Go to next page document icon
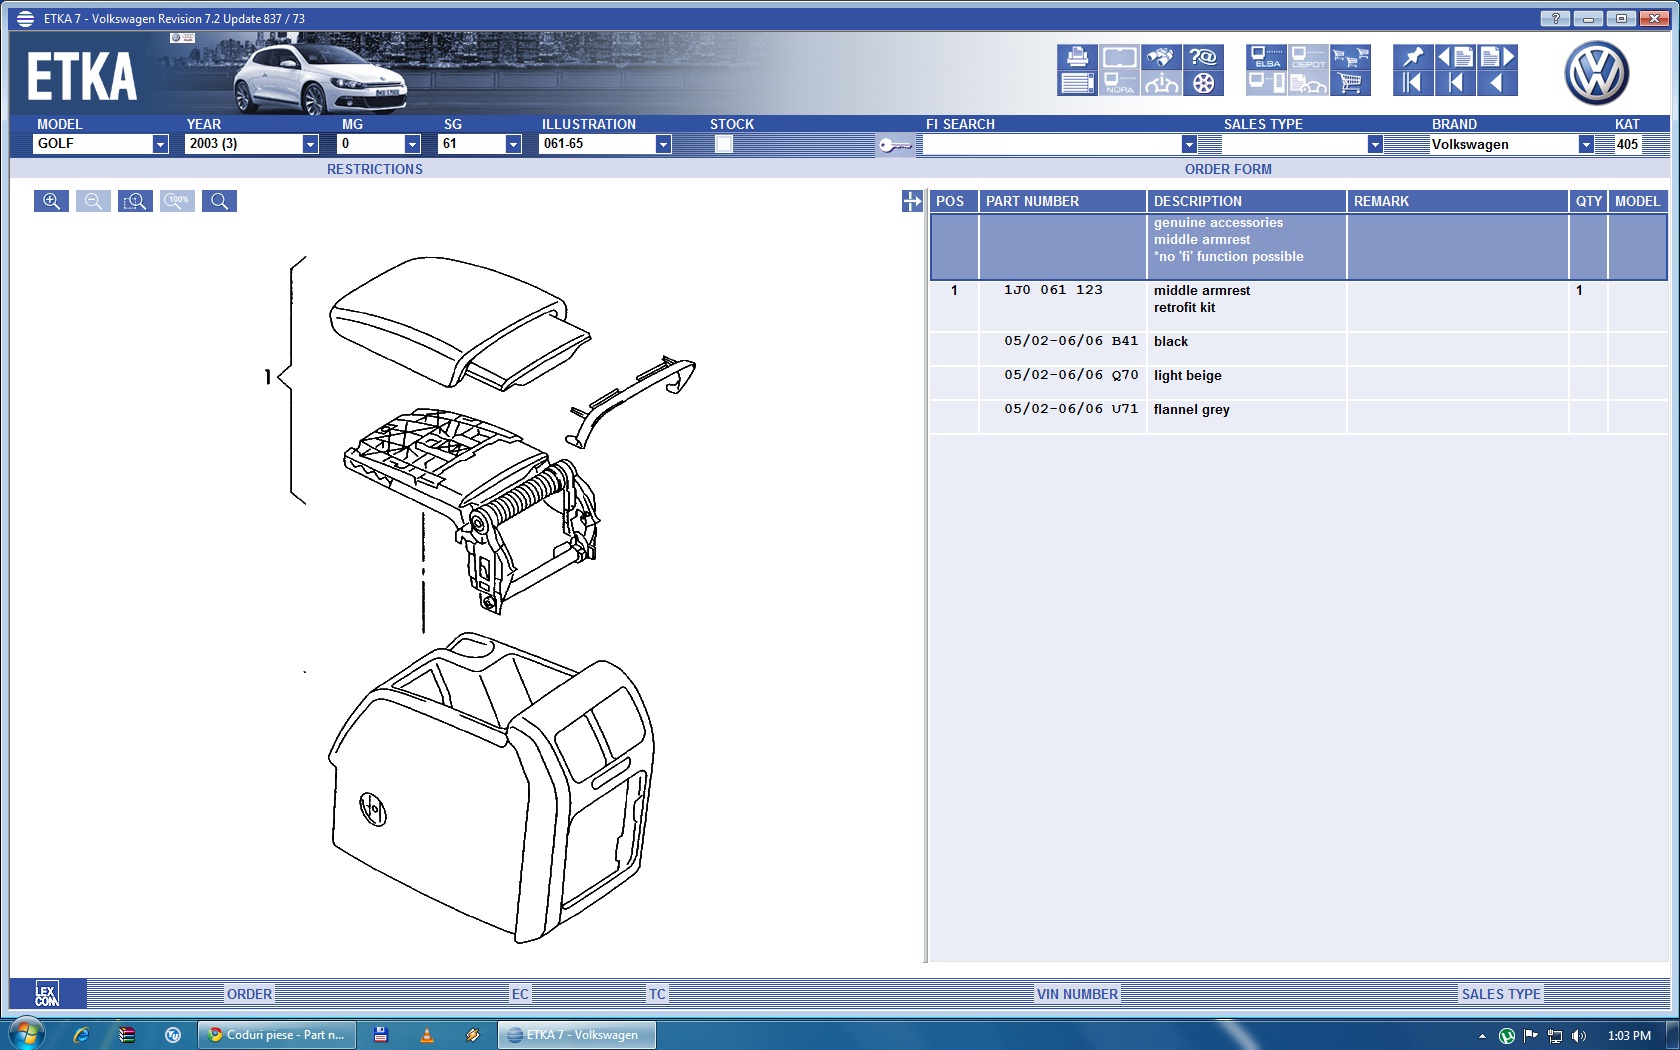This screenshot has width=1680, height=1050. tap(1497, 57)
